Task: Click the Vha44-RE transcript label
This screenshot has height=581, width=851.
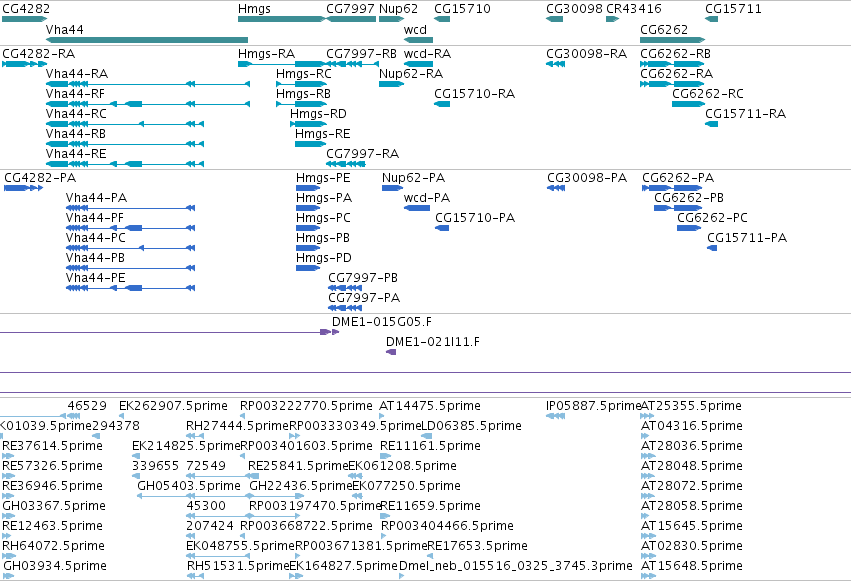Action: point(76,154)
